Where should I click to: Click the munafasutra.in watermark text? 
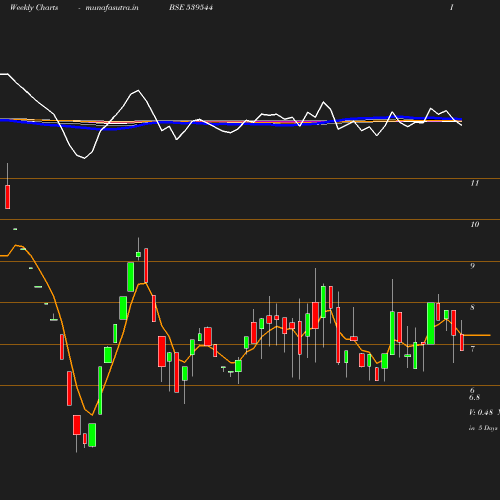point(112,8)
